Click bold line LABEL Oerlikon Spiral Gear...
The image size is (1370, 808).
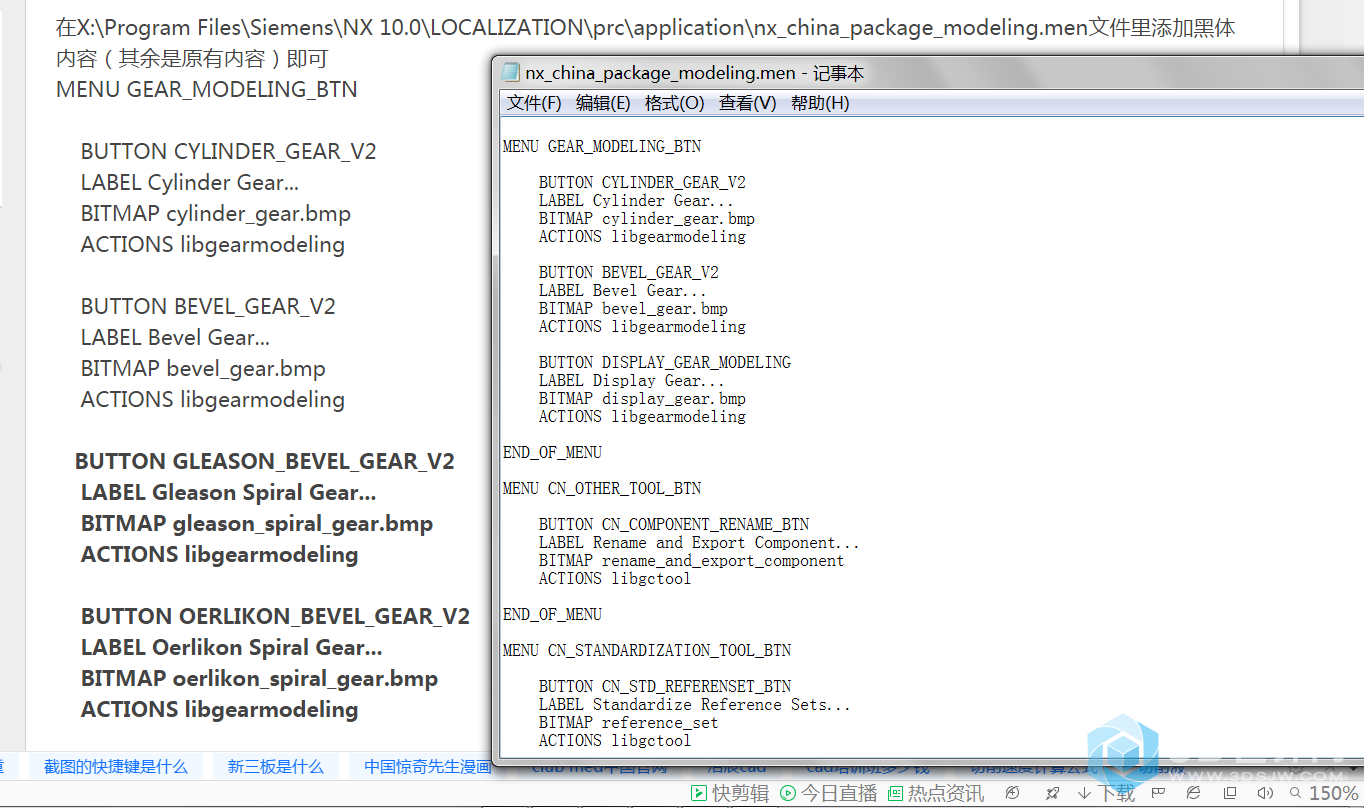(232, 647)
